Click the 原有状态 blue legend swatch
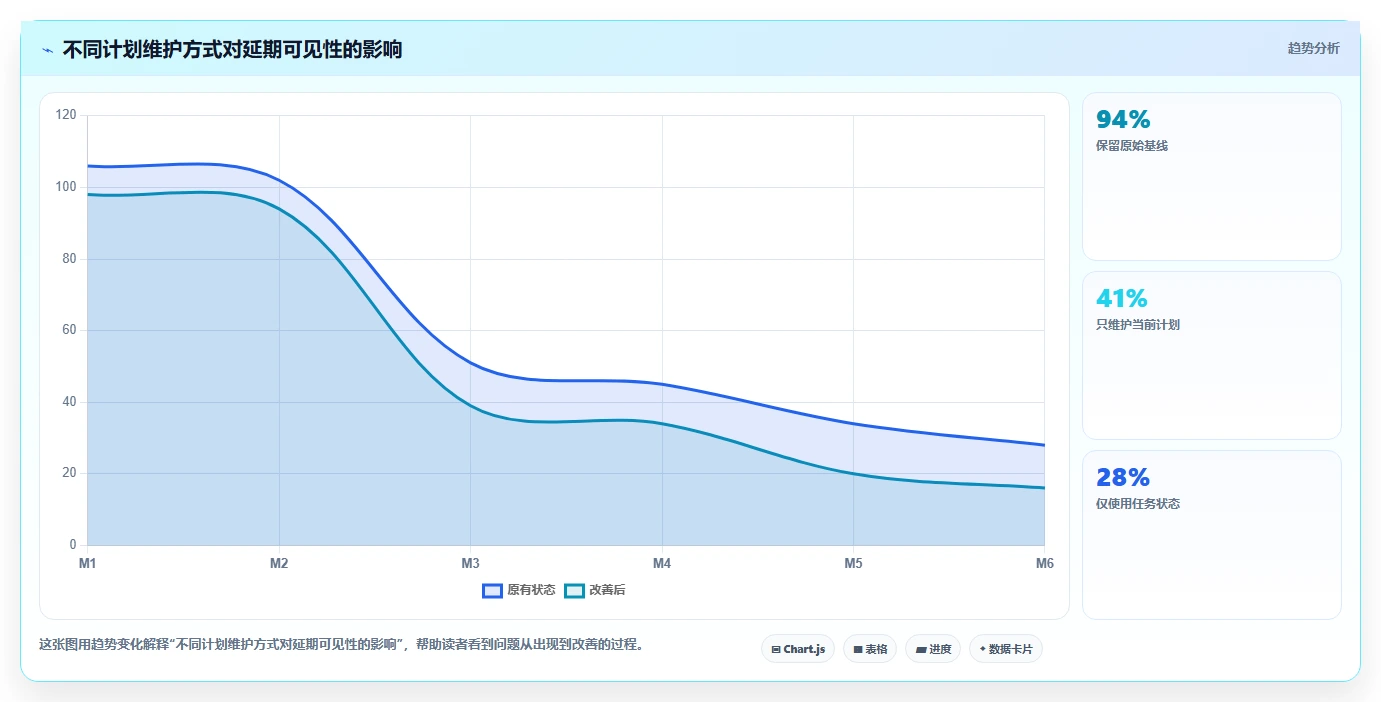This screenshot has height=702, width=1381. click(492, 590)
